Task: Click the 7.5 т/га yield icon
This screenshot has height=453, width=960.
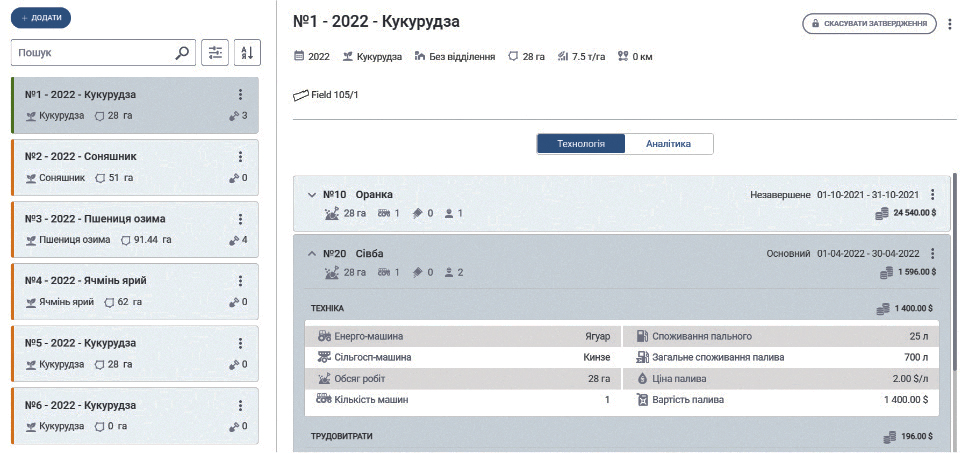Action: click(x=563, y=57)
